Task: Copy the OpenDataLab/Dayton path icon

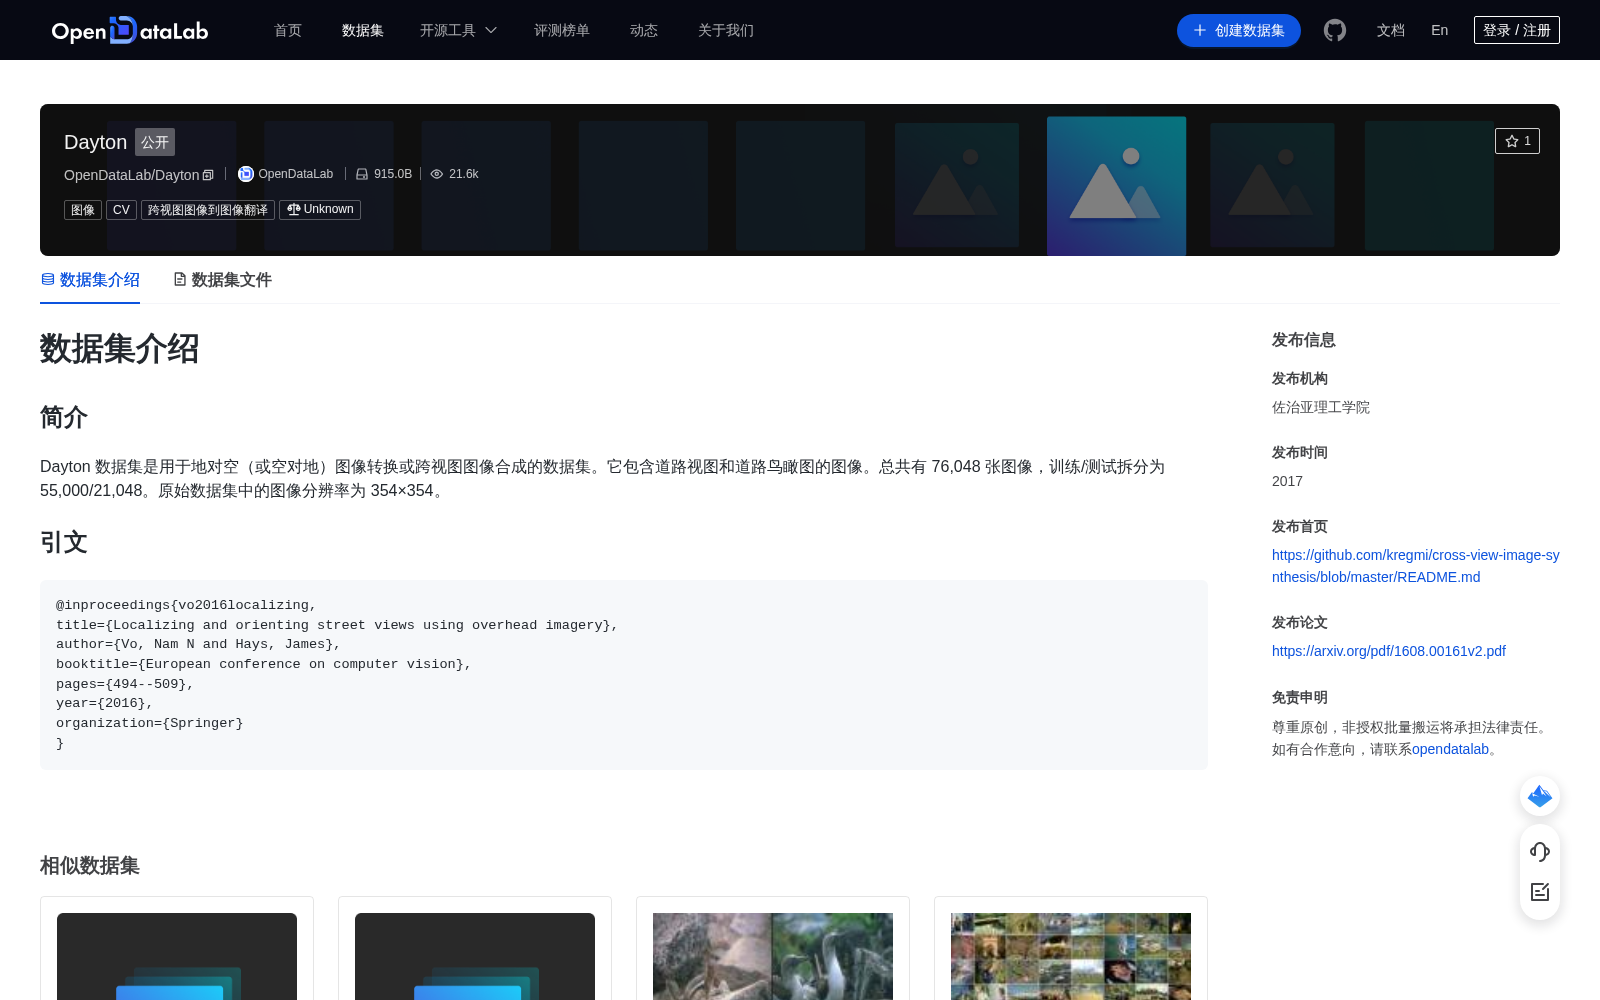Action: [x=208, y=175]
